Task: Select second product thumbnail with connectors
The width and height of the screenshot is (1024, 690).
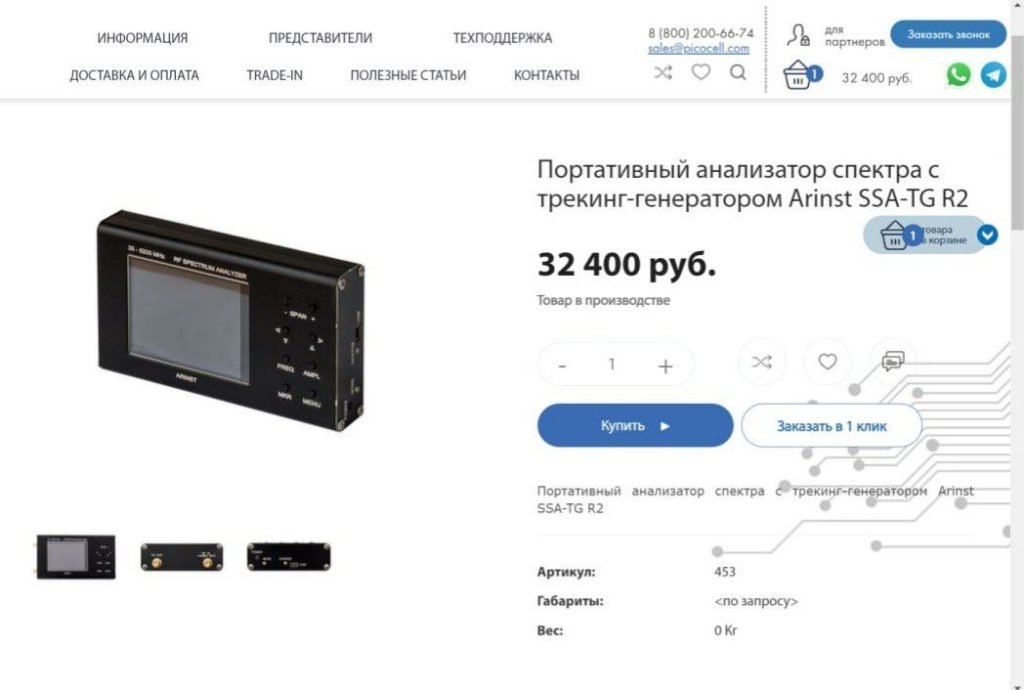Action: (182, 557)
